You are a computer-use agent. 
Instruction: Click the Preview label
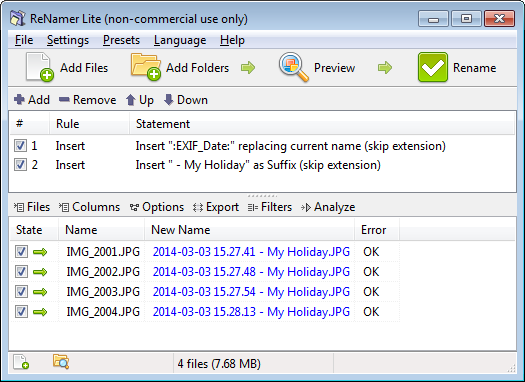click(x=334, y=68)
